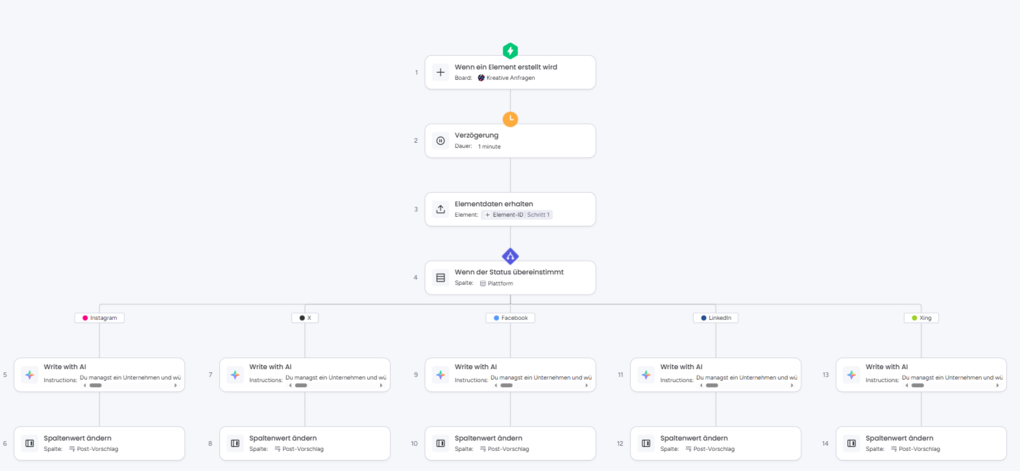Click the table icon in status step 4
The width and height of the screenshot is (1020, 471).
(440, 278)
